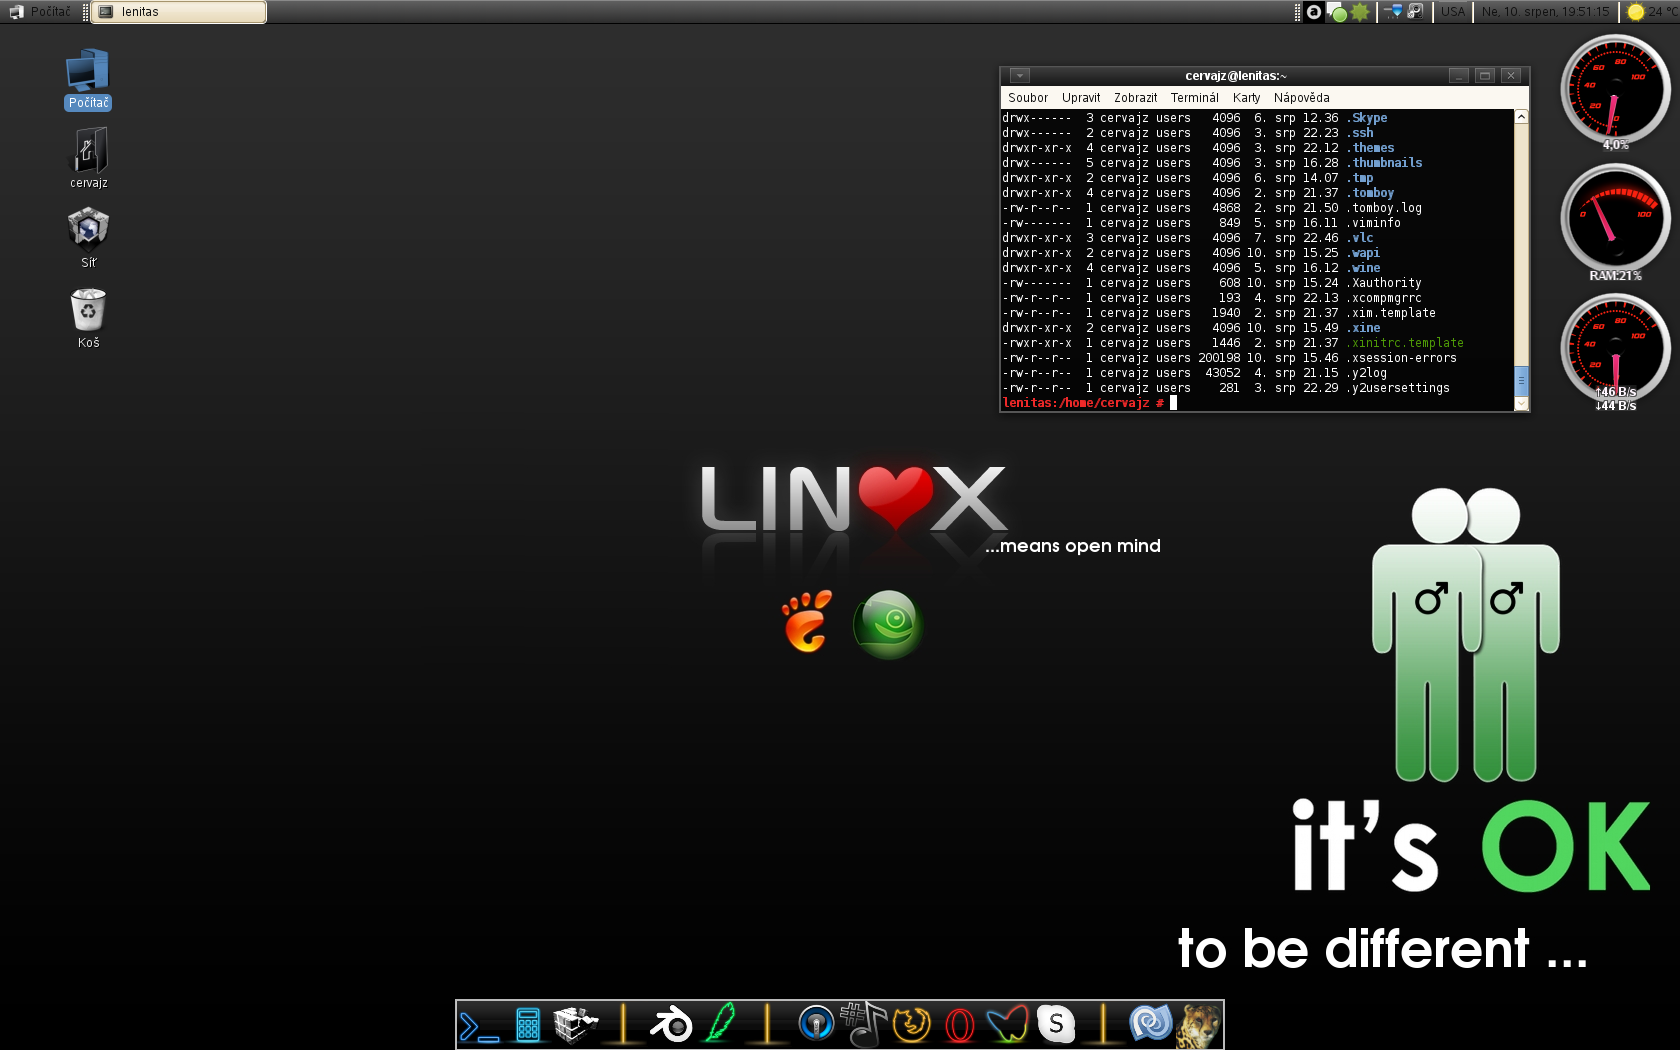Click the .ssh entry in terminal listing
Viewport: 1680px width, 1050px height.
pos(1360,133)
